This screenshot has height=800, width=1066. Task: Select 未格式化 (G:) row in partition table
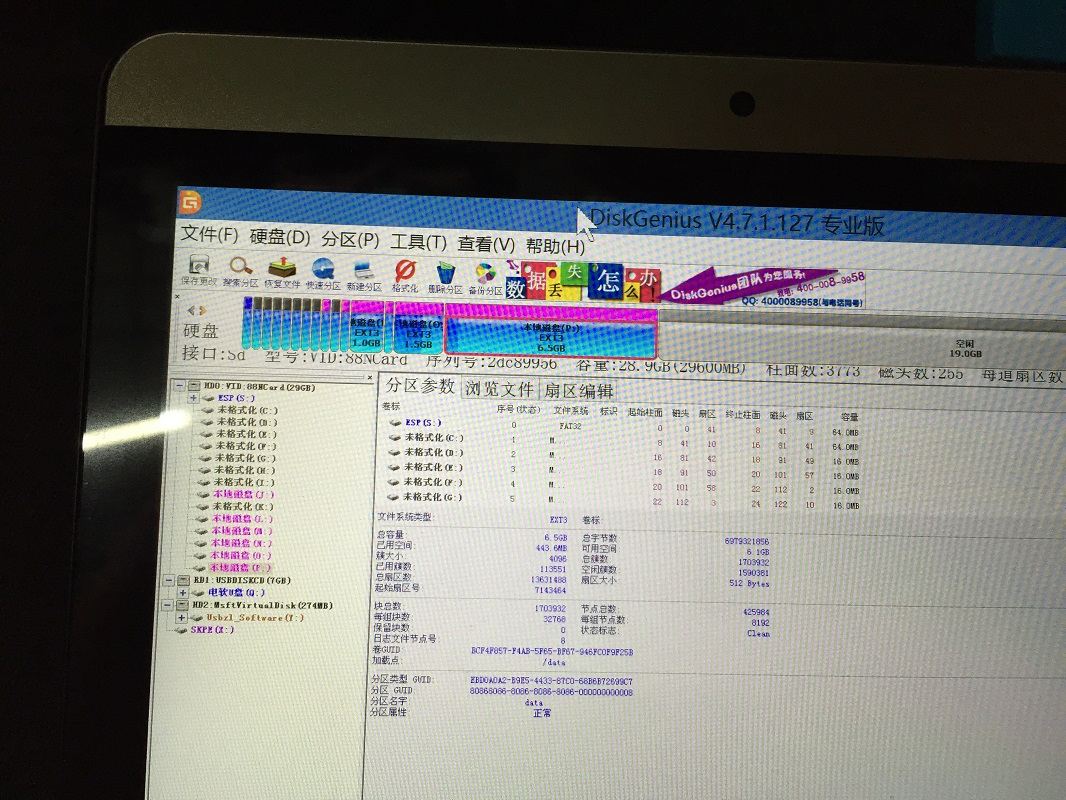(623, 500)
